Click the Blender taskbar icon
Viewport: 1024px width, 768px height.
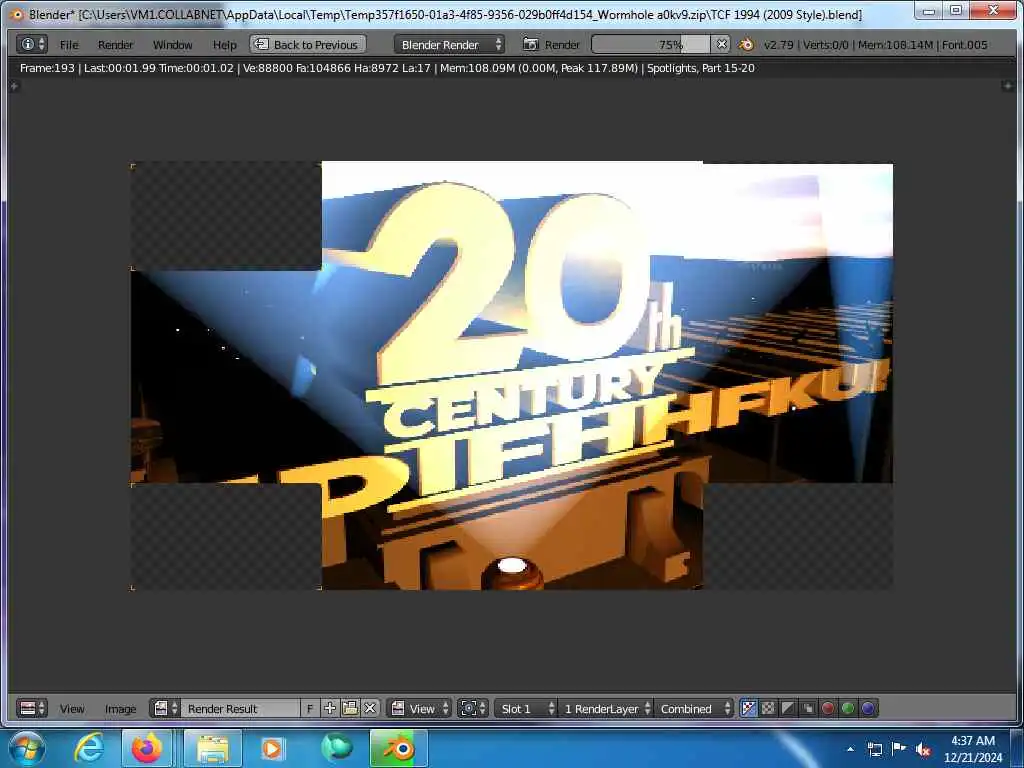[399, 748]
